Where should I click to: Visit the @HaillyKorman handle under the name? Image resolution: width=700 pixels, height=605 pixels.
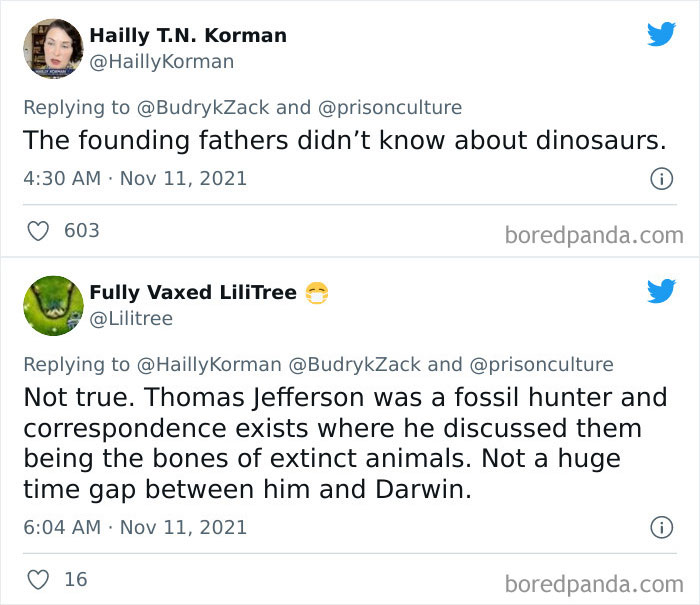point(162,62)
